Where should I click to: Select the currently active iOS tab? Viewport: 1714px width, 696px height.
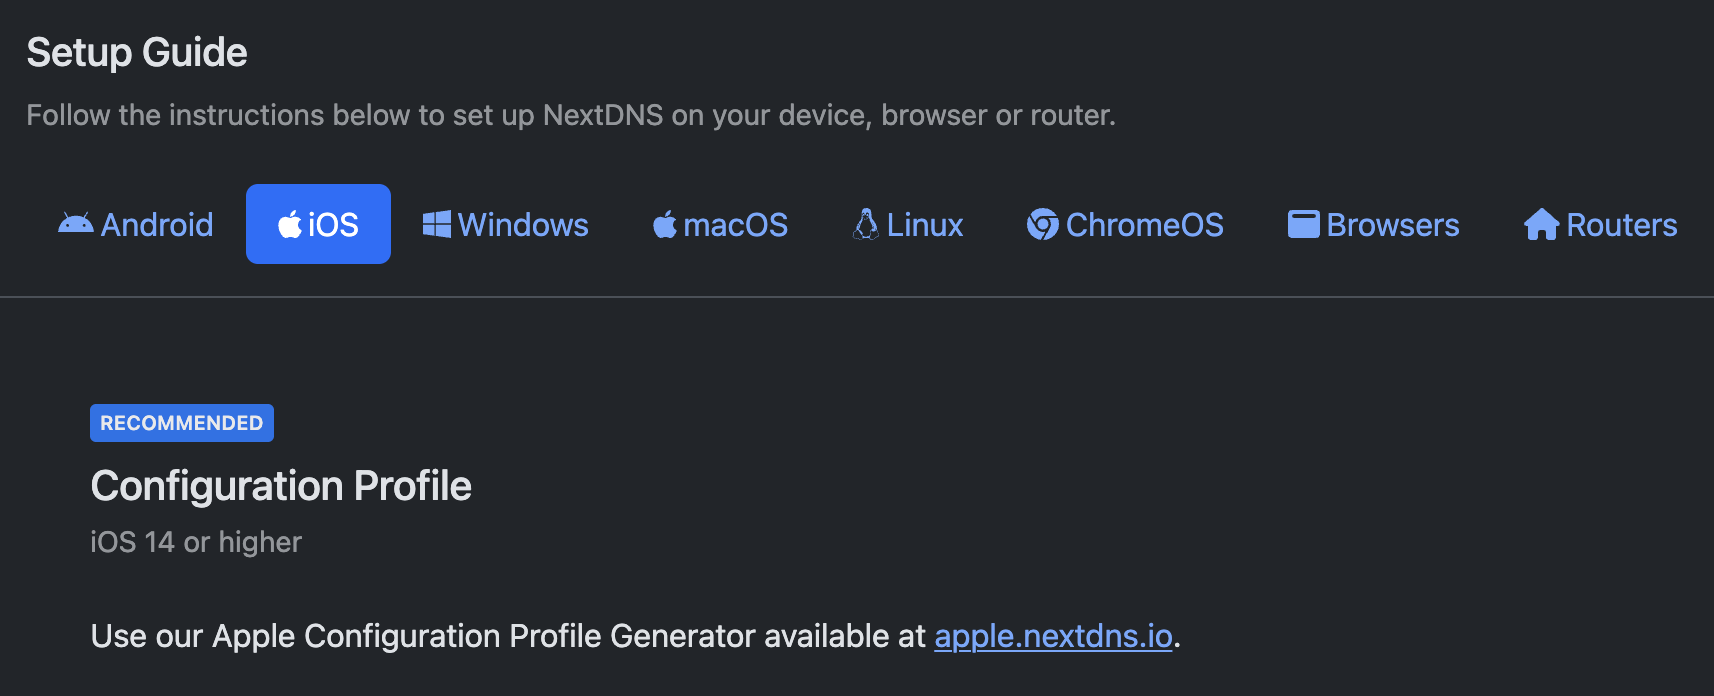click(318, 224)
